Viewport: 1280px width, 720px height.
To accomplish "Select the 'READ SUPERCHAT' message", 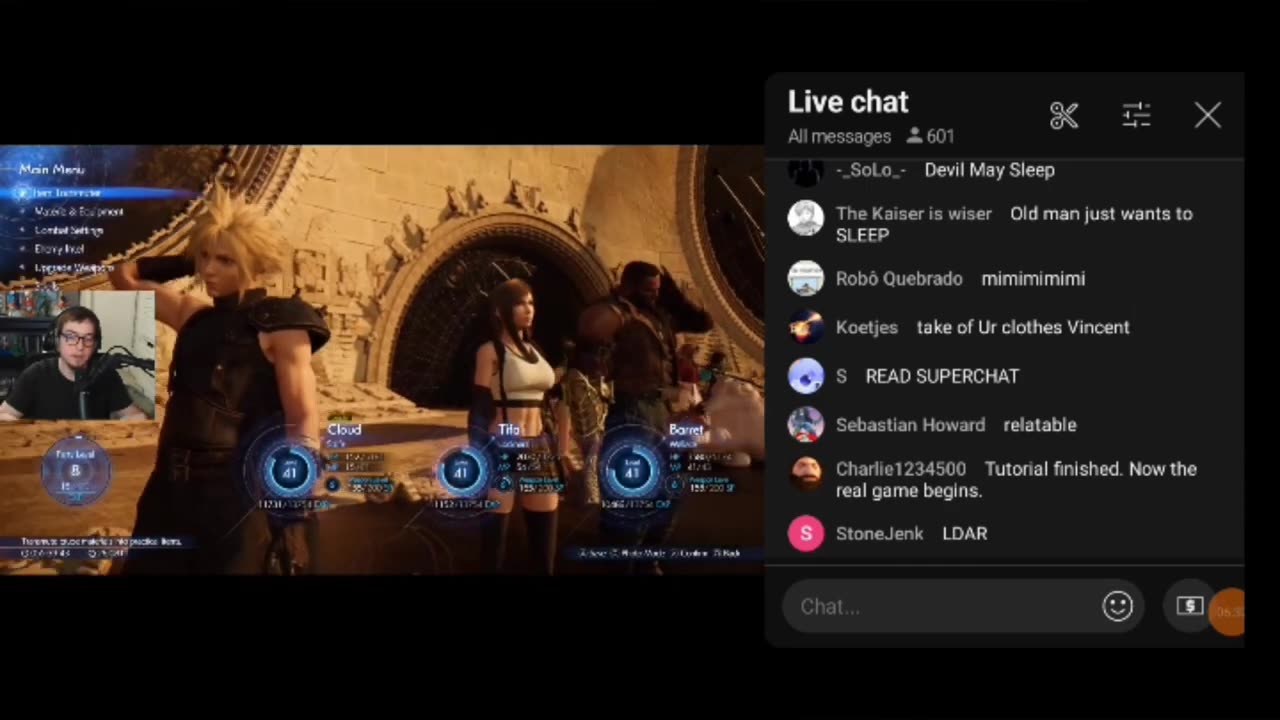I will pos(942,376).
